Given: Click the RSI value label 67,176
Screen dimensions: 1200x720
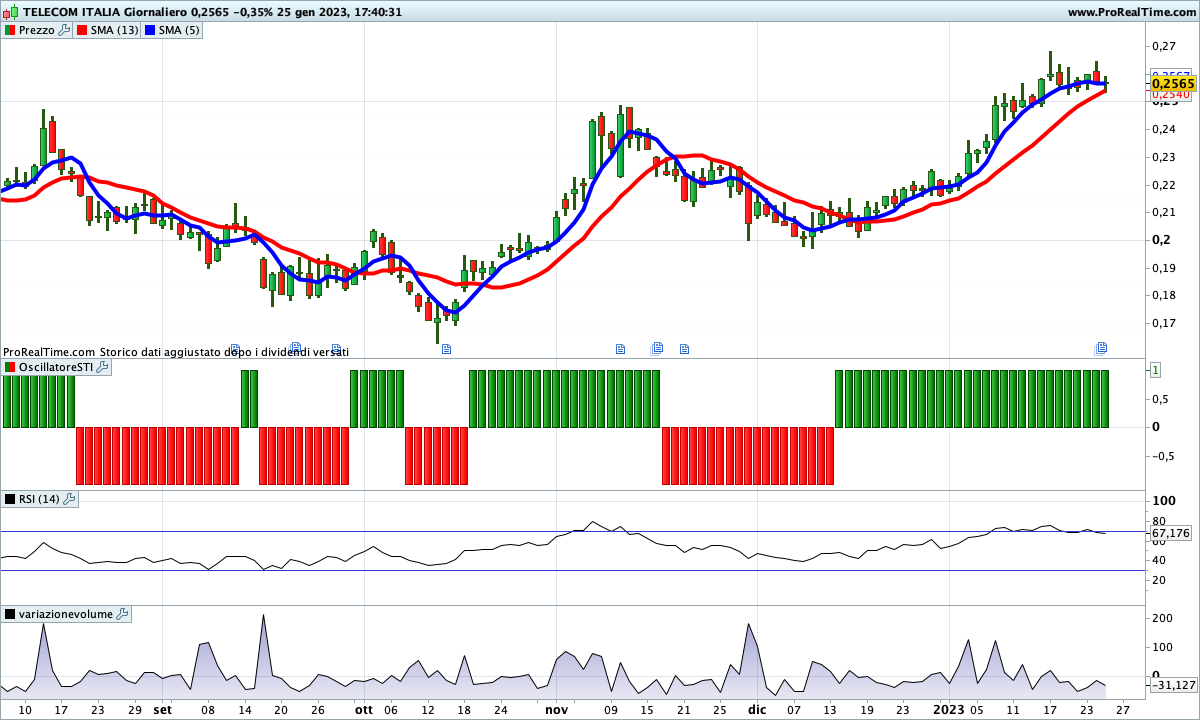Looking at the screenshot, I should [x=1171, y=534].
